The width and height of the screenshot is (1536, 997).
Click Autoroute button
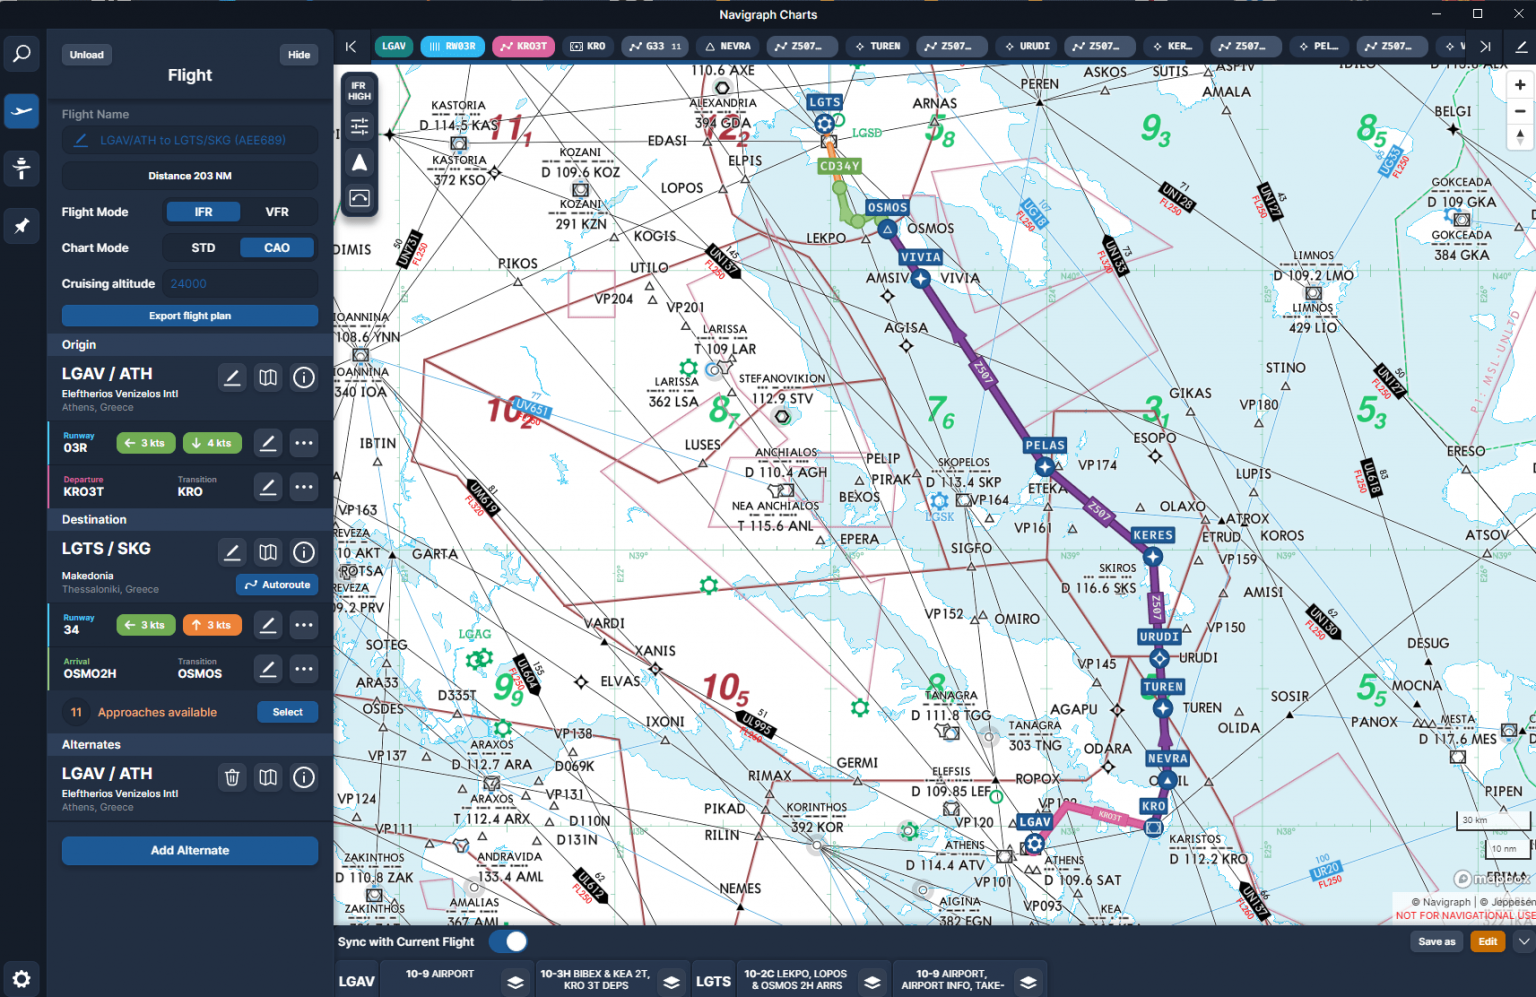point(277,585)
